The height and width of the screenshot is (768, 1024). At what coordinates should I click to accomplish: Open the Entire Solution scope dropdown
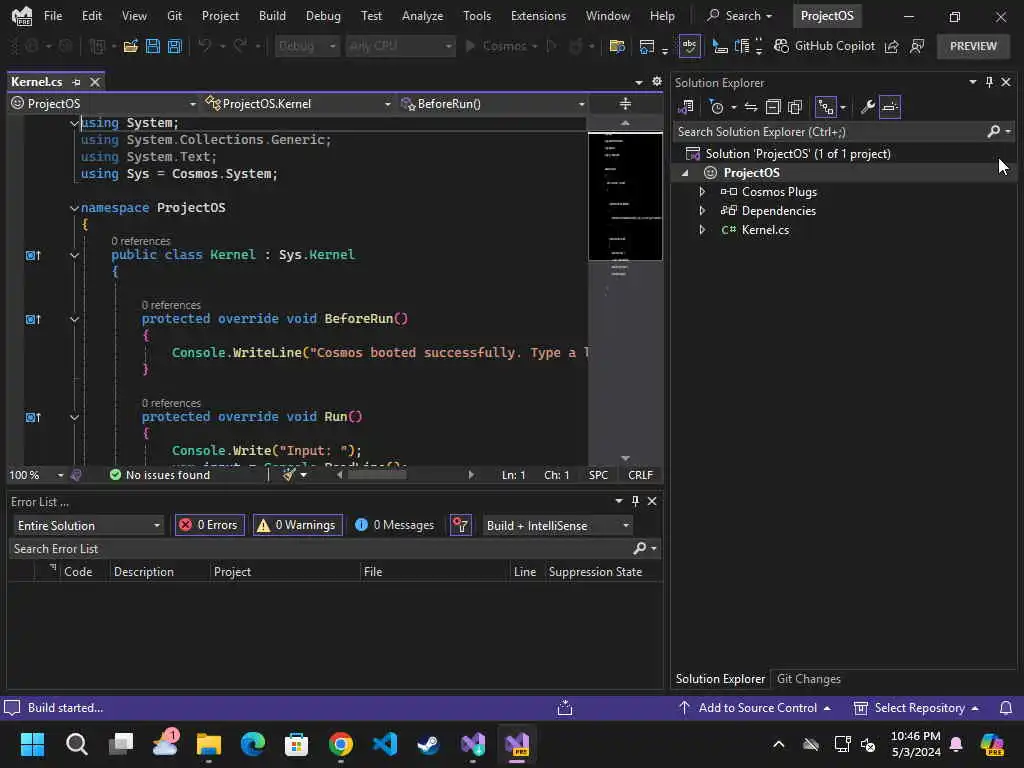coord(88,526)
